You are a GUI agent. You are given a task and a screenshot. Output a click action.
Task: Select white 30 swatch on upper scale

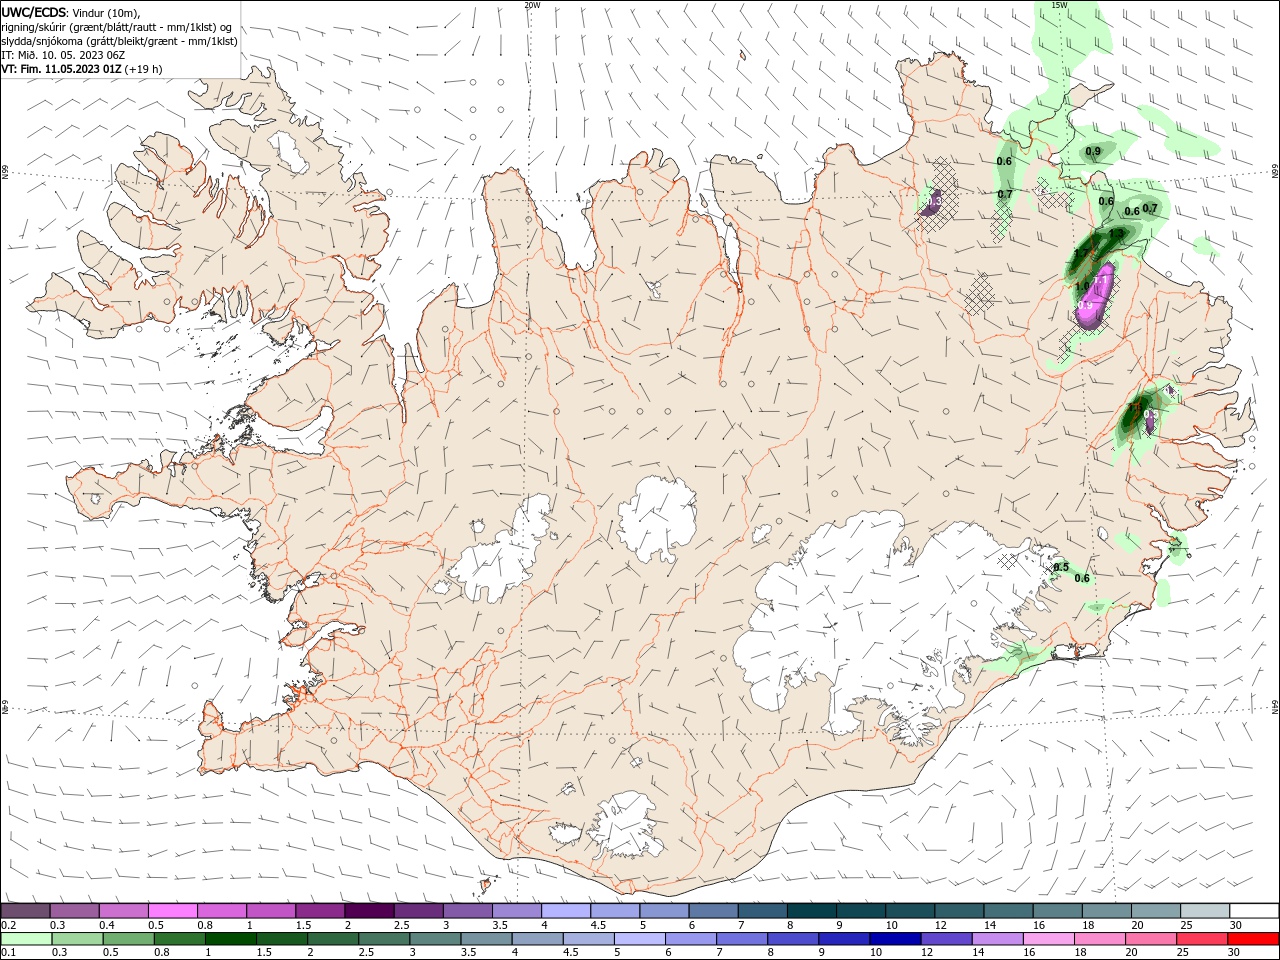coord(1253,911)
